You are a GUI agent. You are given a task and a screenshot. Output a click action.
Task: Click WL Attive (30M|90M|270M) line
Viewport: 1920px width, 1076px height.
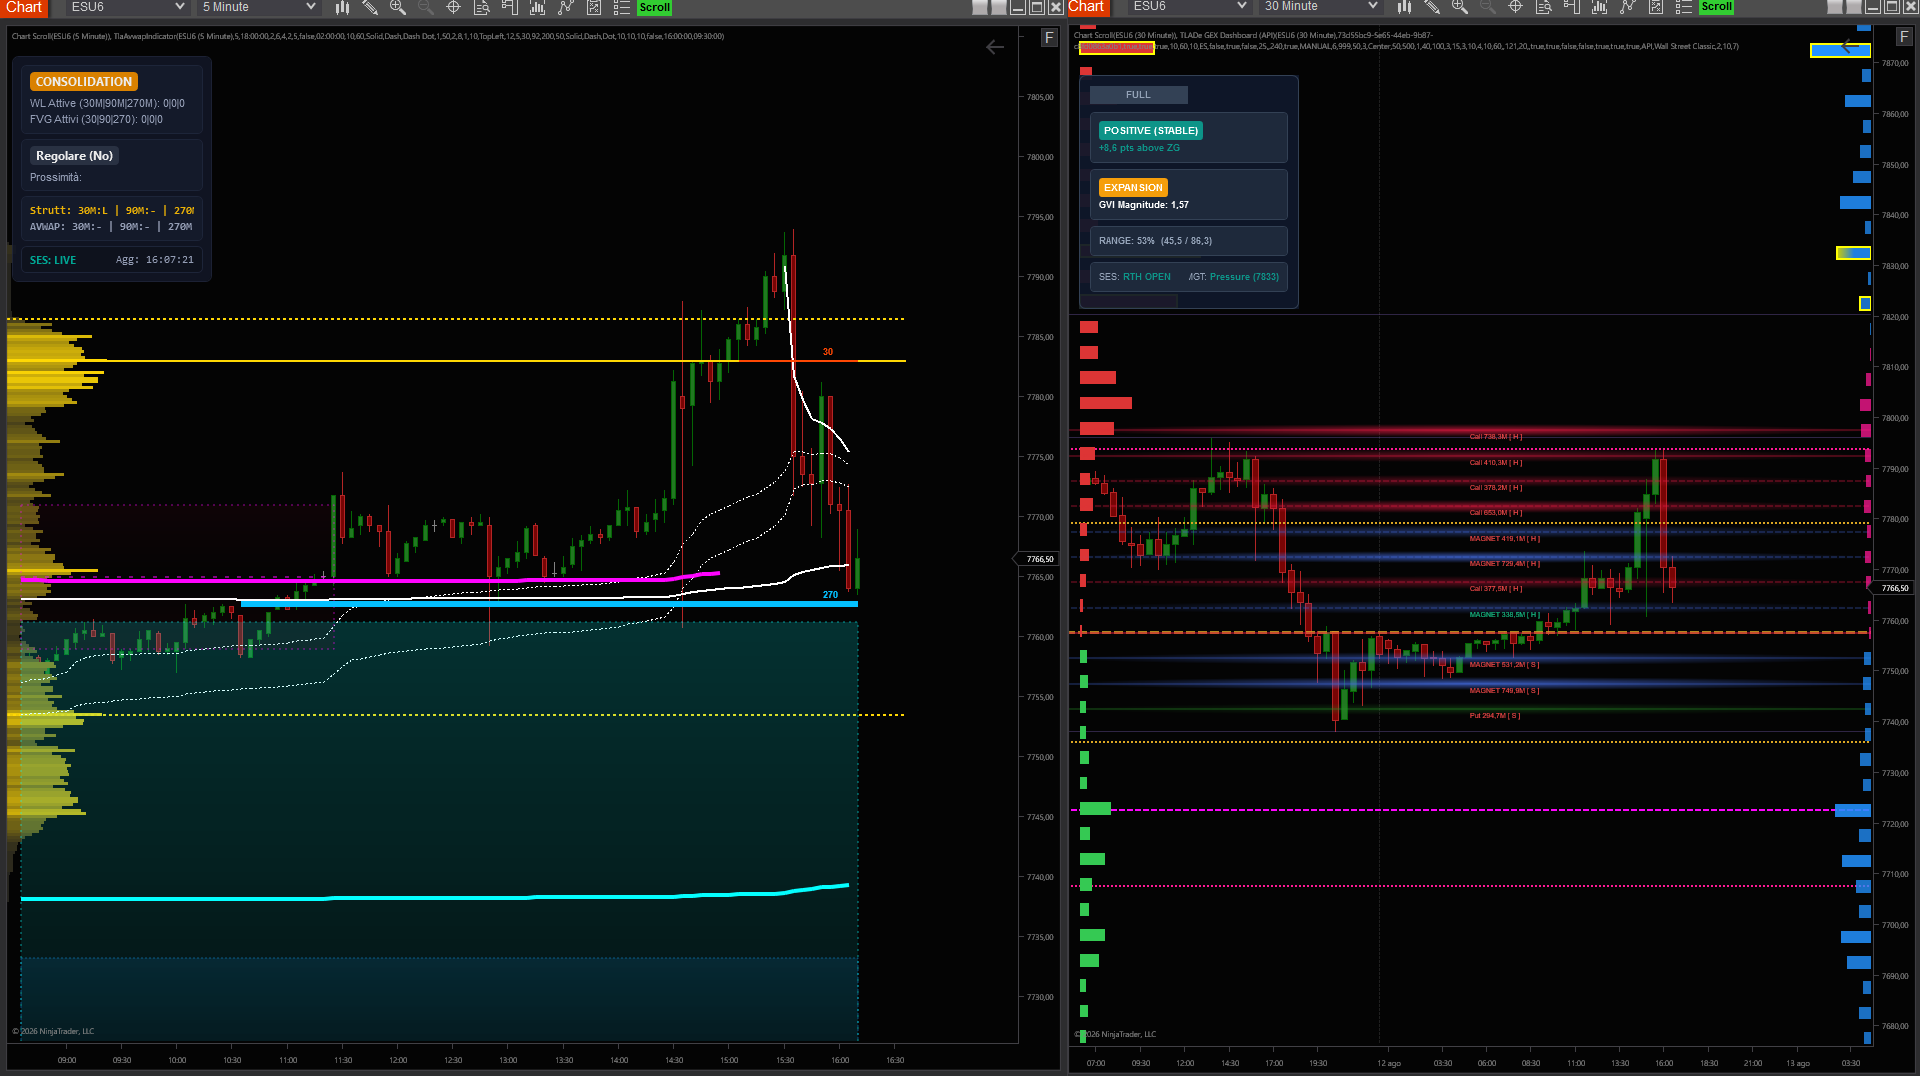pos(107,103)
